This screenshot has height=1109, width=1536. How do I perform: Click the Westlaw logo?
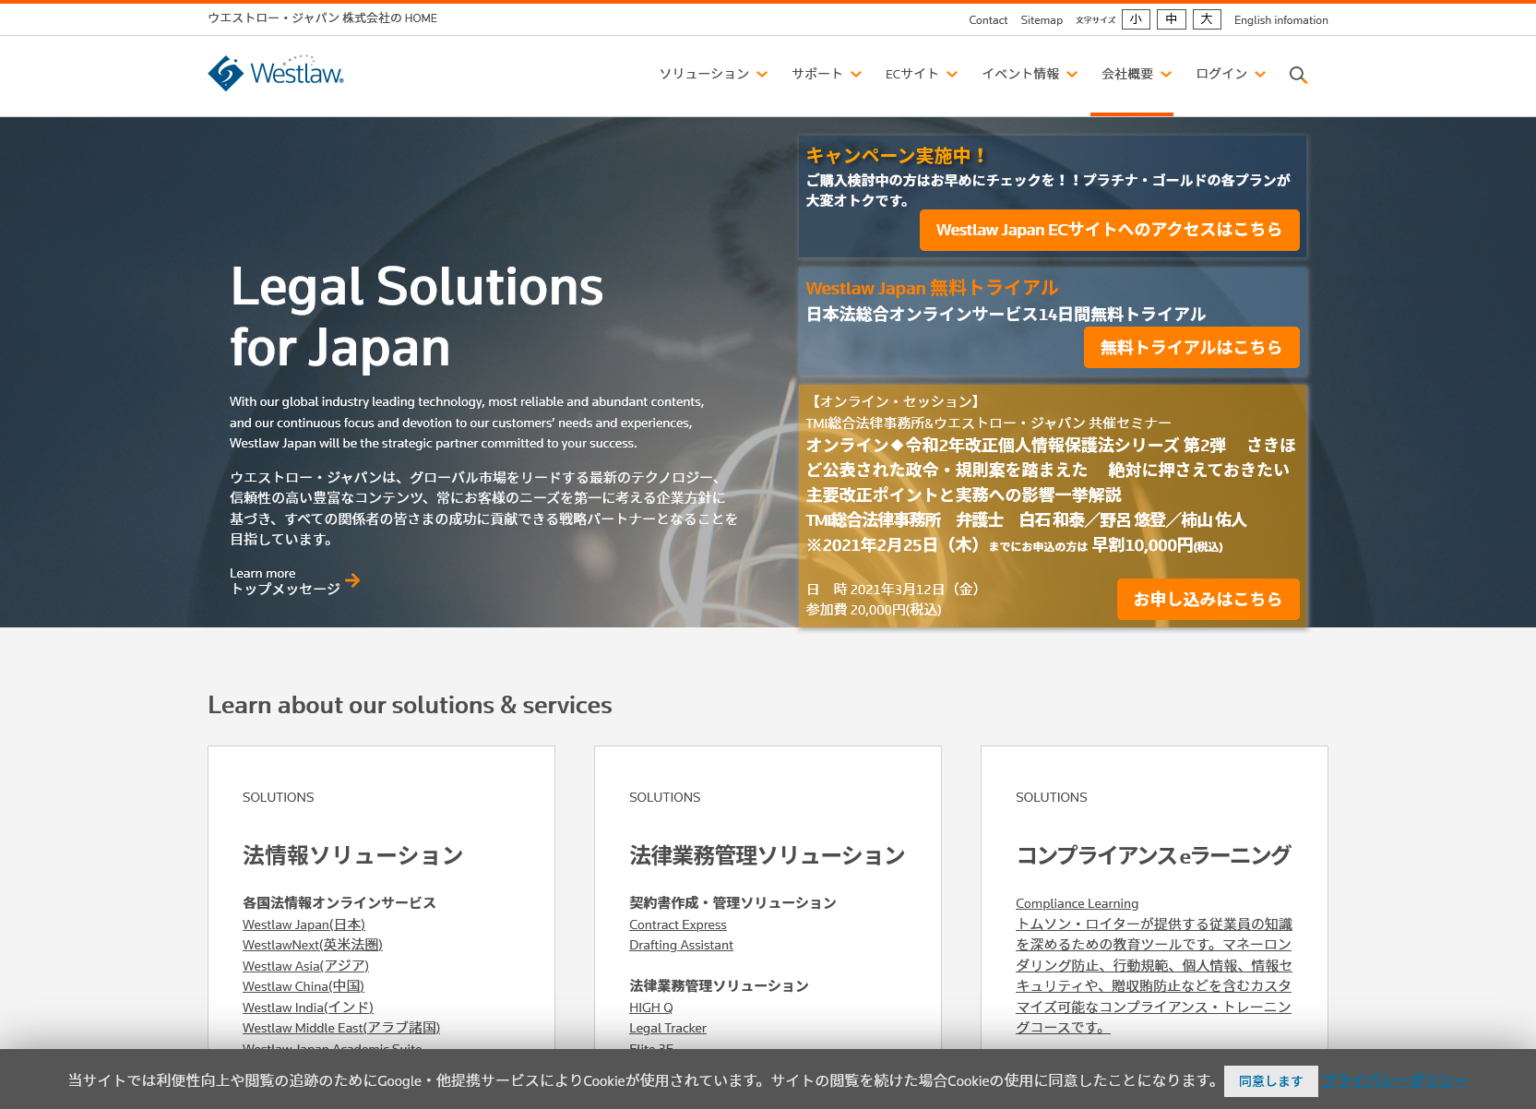(275, 73)
